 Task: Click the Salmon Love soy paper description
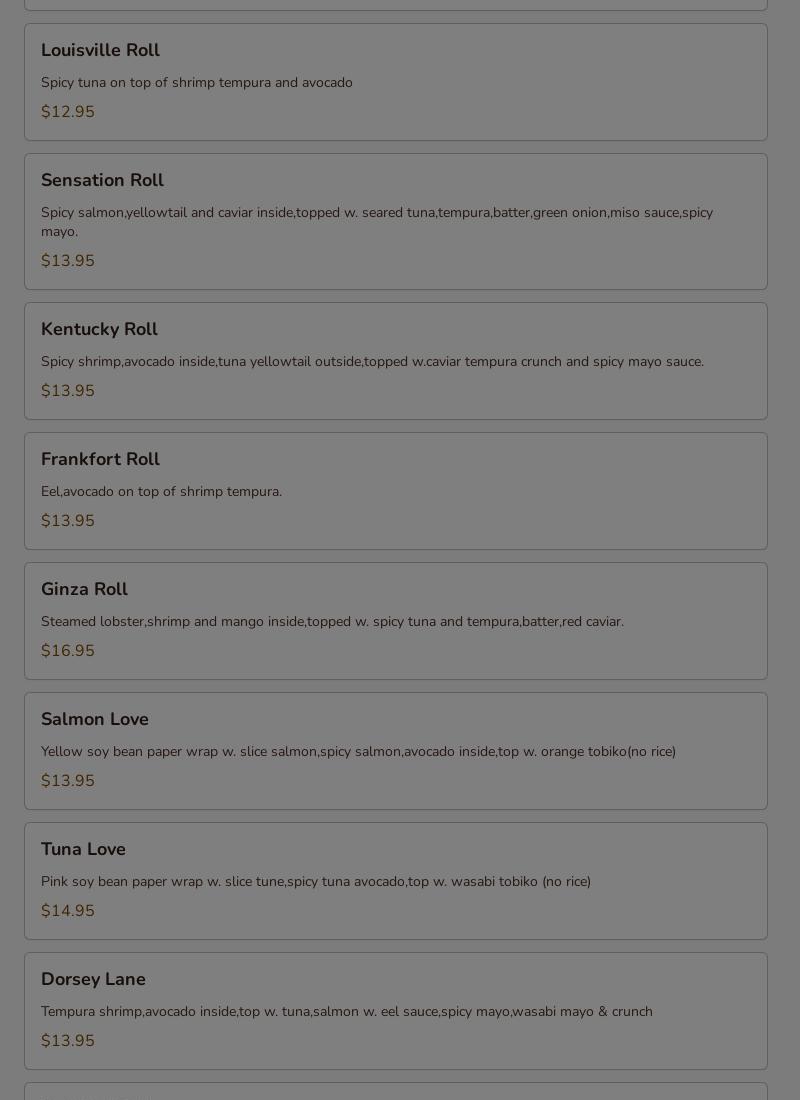point(358,752)
